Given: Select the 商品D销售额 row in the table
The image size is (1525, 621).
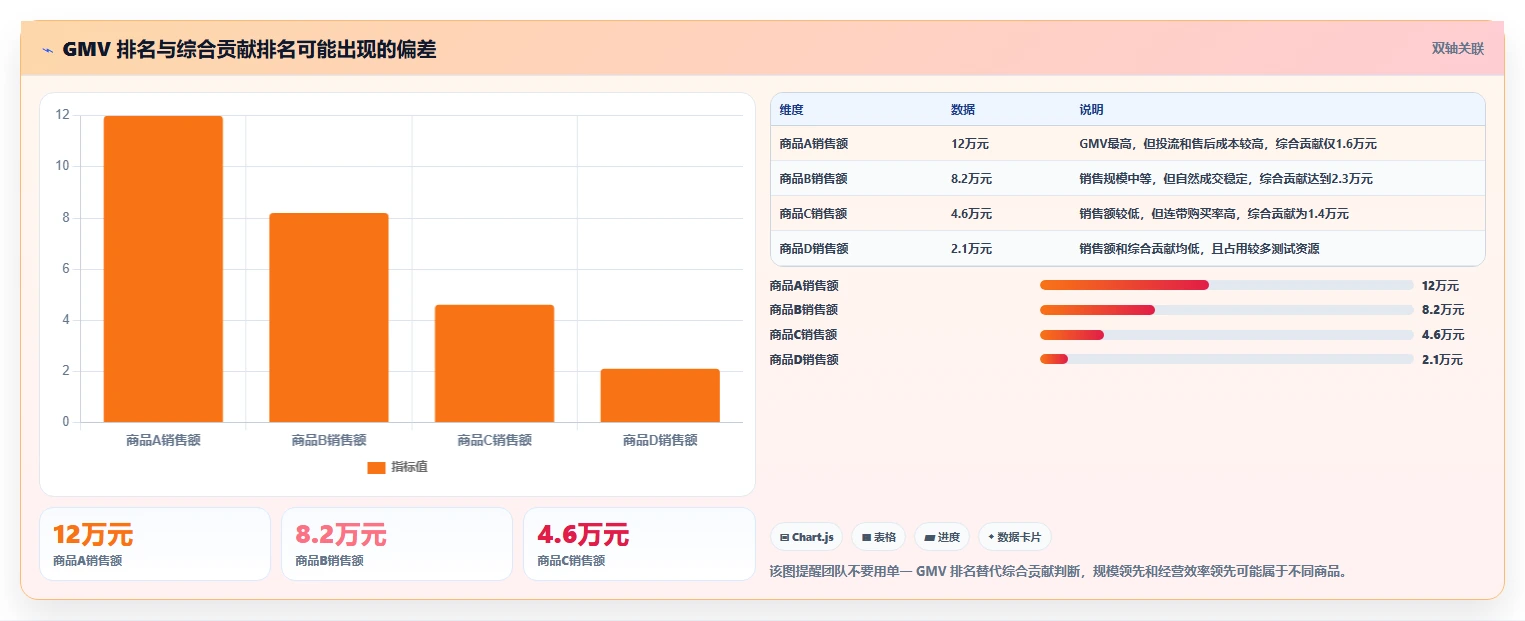Looking at the screenshot, I should click(1128, 249).
